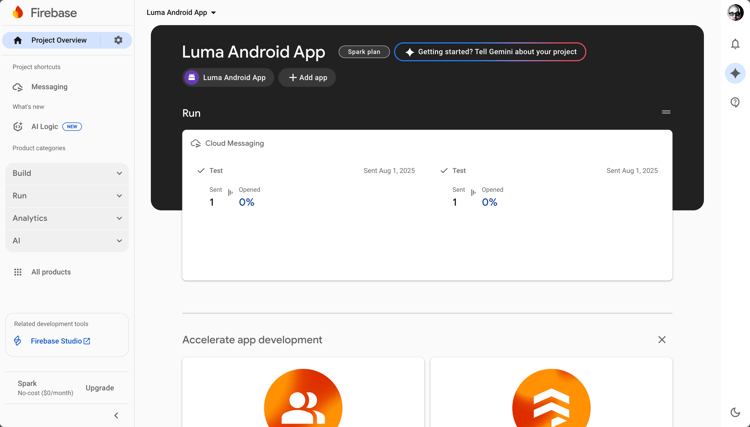Open notifications bell
The width and height of the screenshot is (750, 427).
[x=735, y=44]
